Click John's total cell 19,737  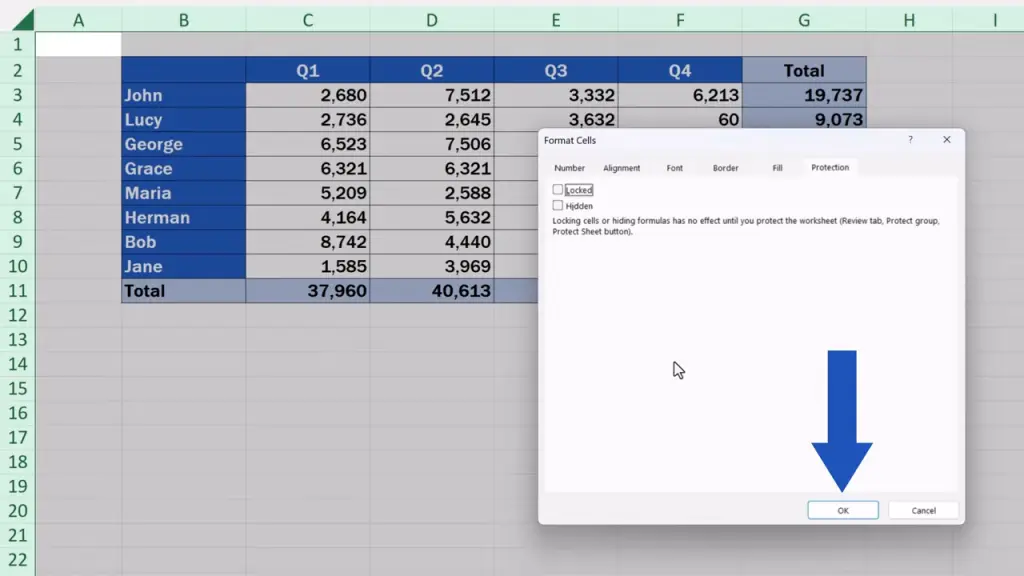pyautogui.click(x=803, y=95)
